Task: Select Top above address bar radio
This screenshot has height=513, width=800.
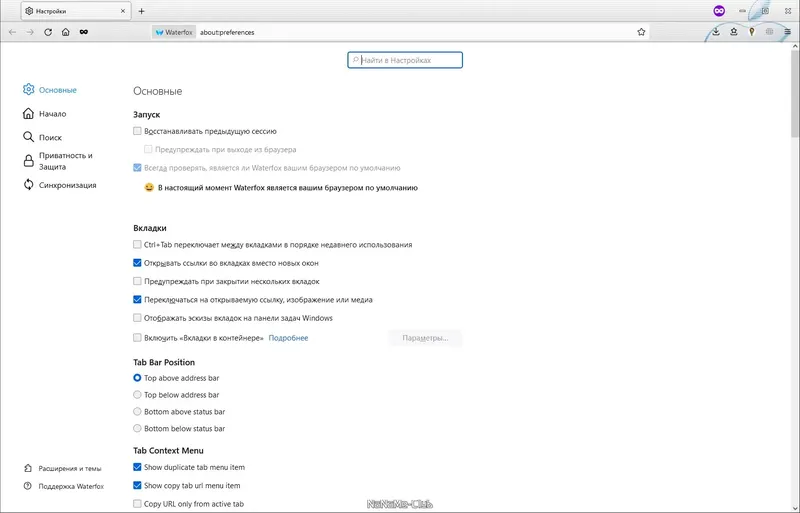Action: click(x=137, y=378)
